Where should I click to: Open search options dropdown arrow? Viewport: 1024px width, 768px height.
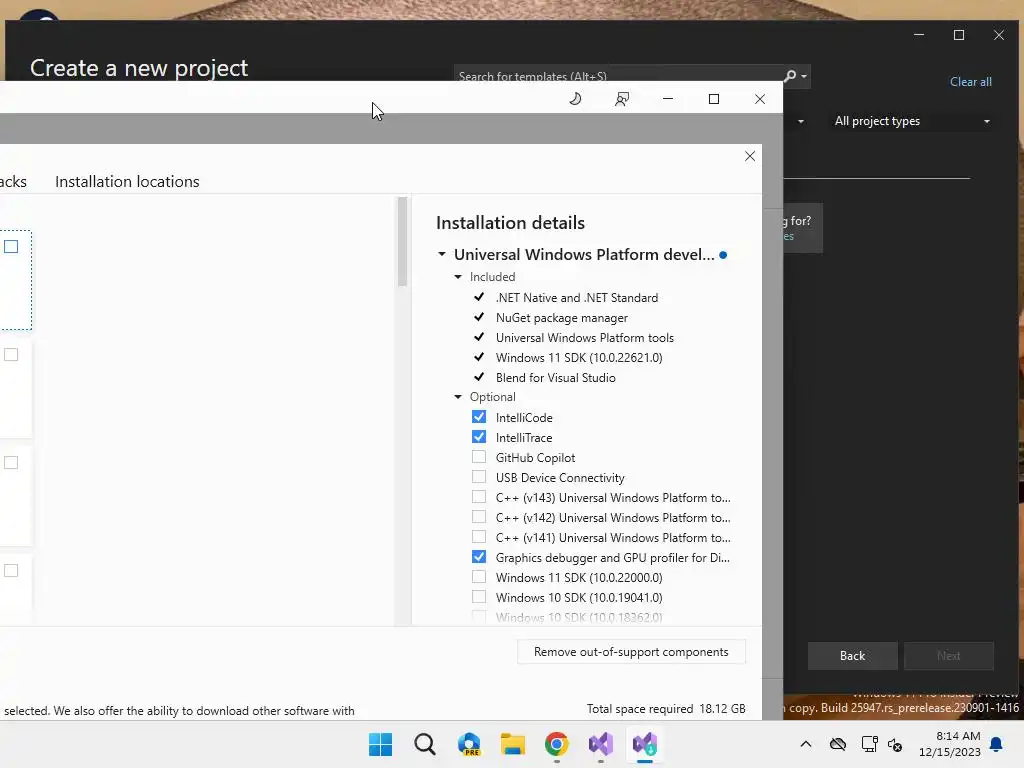click(x=804, y=76)
